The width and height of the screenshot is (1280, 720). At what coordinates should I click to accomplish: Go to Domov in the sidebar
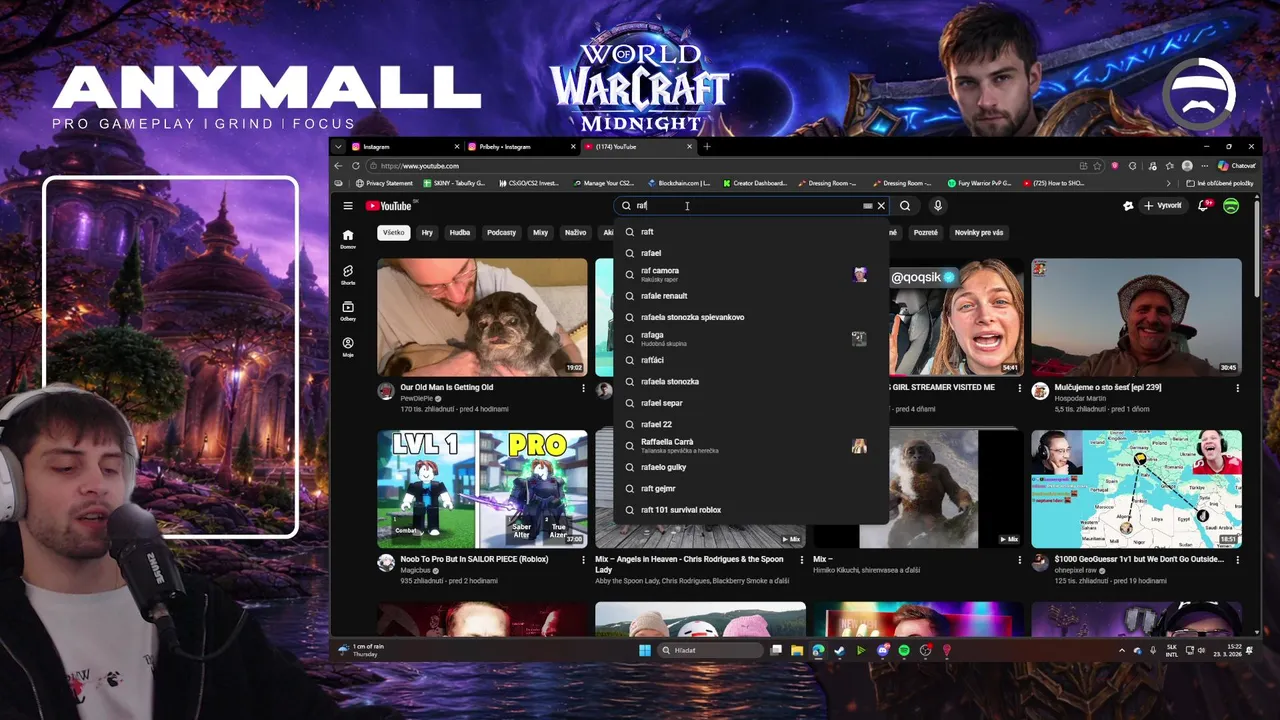348,239
